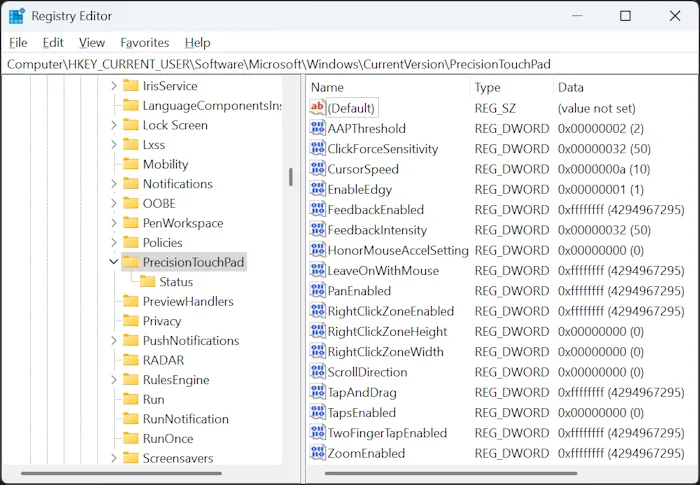This screenshot has height=485, width=700.
Task: Click the ScrollDirection DWORD icon
Action: tap(317, 372)
